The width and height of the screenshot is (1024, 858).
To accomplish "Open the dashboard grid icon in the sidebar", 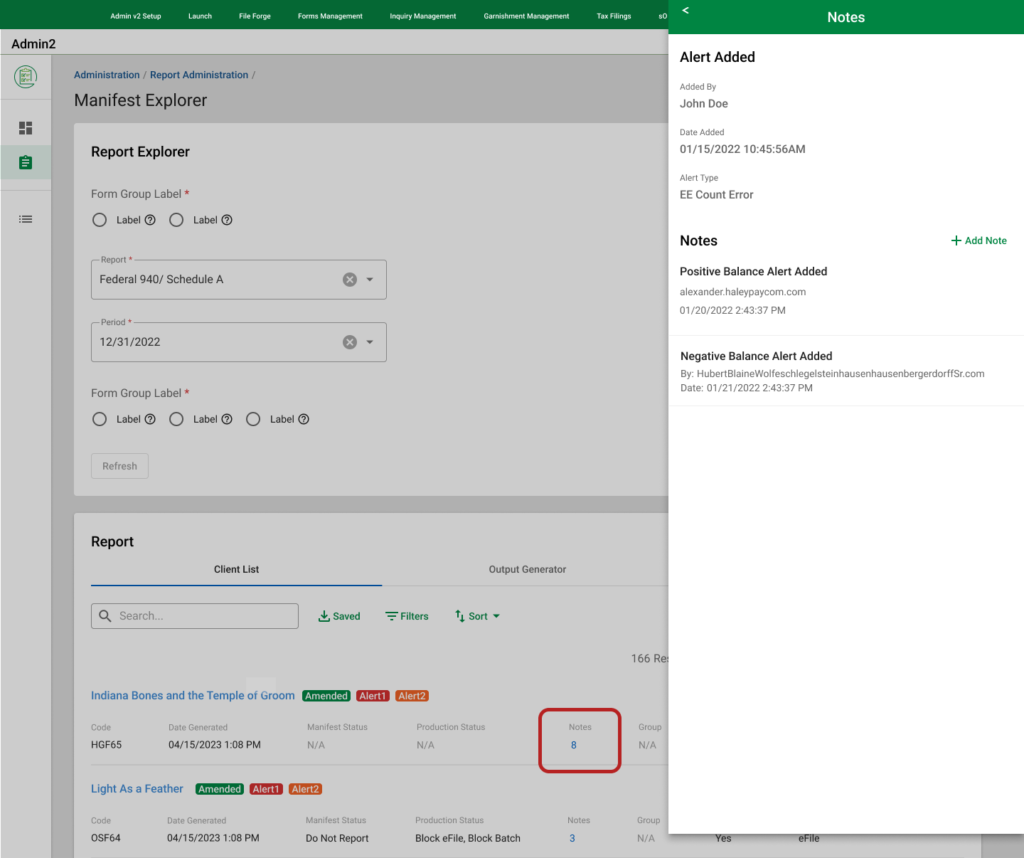I will click(x=25, y=128).
